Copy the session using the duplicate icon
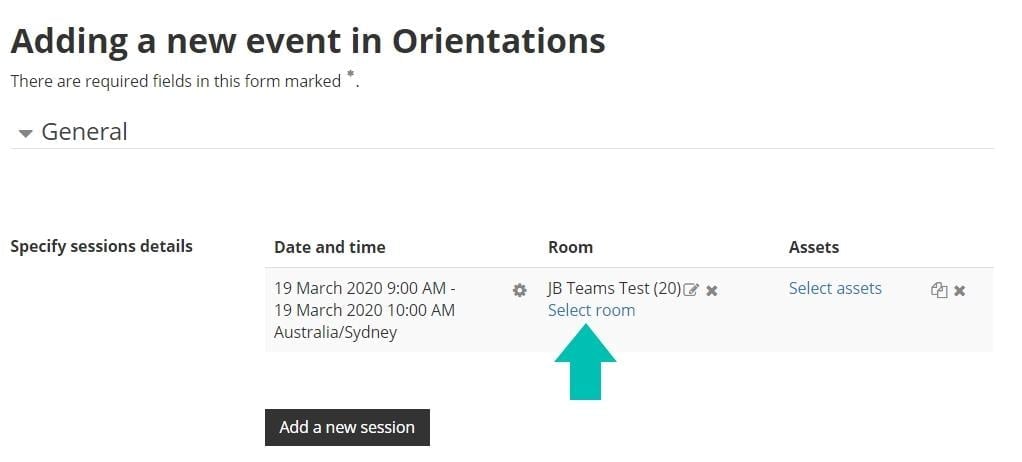Viewport: 1022px width, 462px height. [x=938, y=290]
